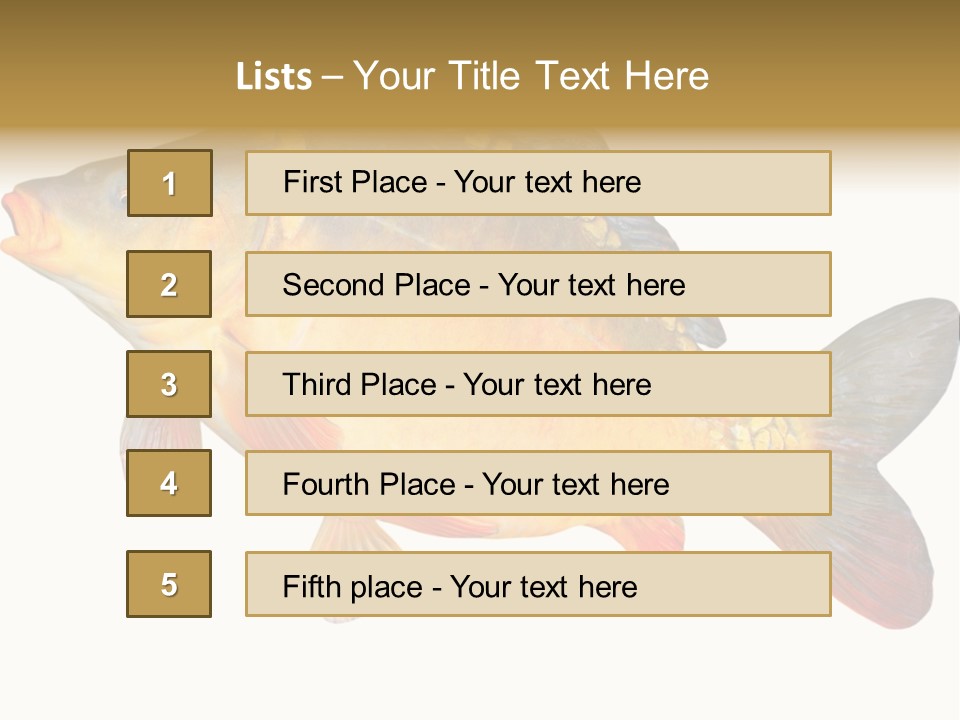
Task: Select the number 4 box
Action: click(x=169, y=483)
